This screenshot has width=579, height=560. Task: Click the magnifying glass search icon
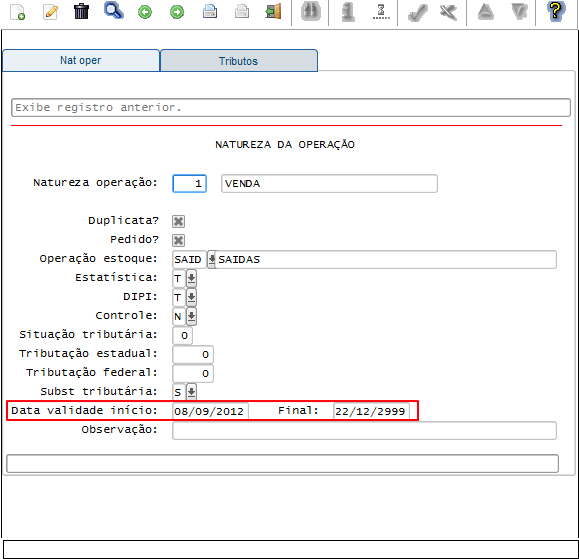[x=113, y=10]
